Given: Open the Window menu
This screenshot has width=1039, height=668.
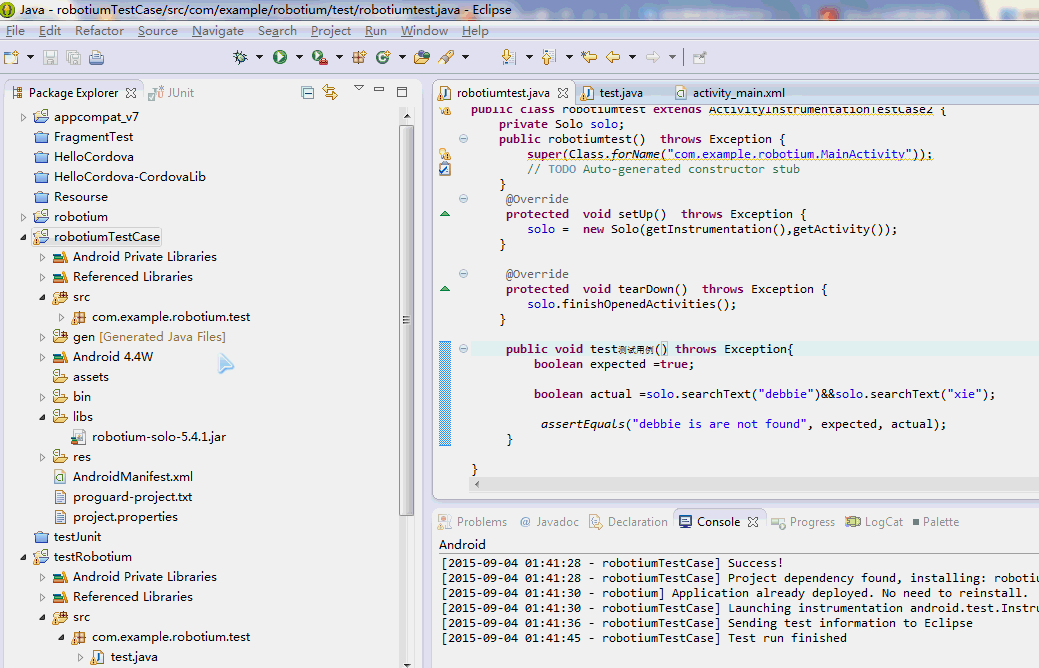Looking at the screenshot, I should pos(424,31).
